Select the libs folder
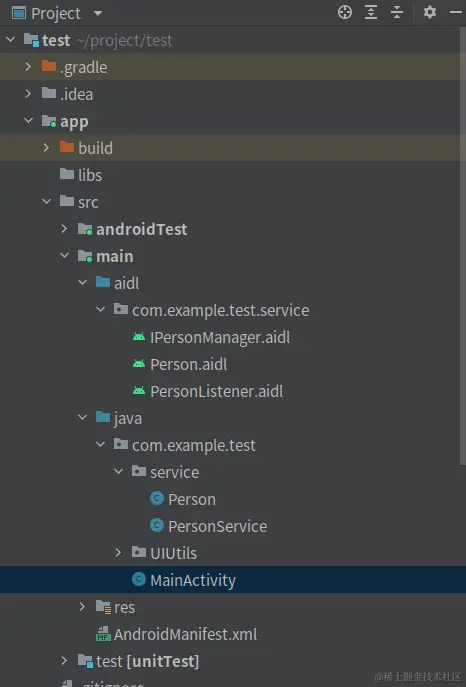This screenshot has height=687, width=466. (81, 175)
